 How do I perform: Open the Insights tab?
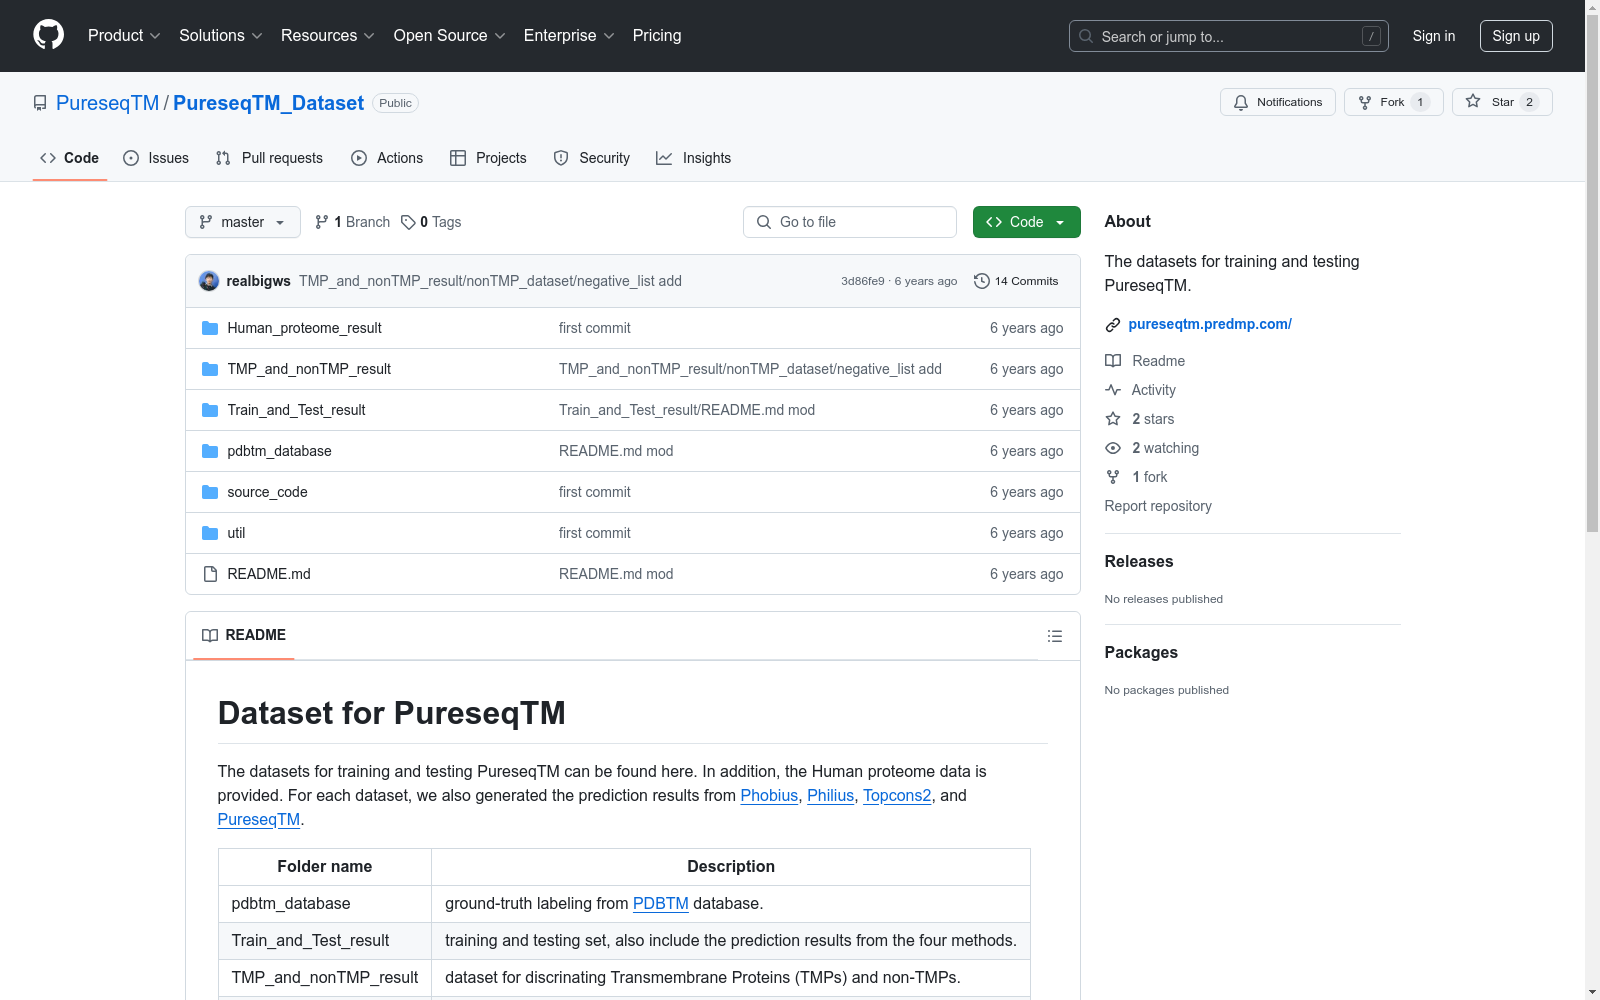click(x=693, y=158)
